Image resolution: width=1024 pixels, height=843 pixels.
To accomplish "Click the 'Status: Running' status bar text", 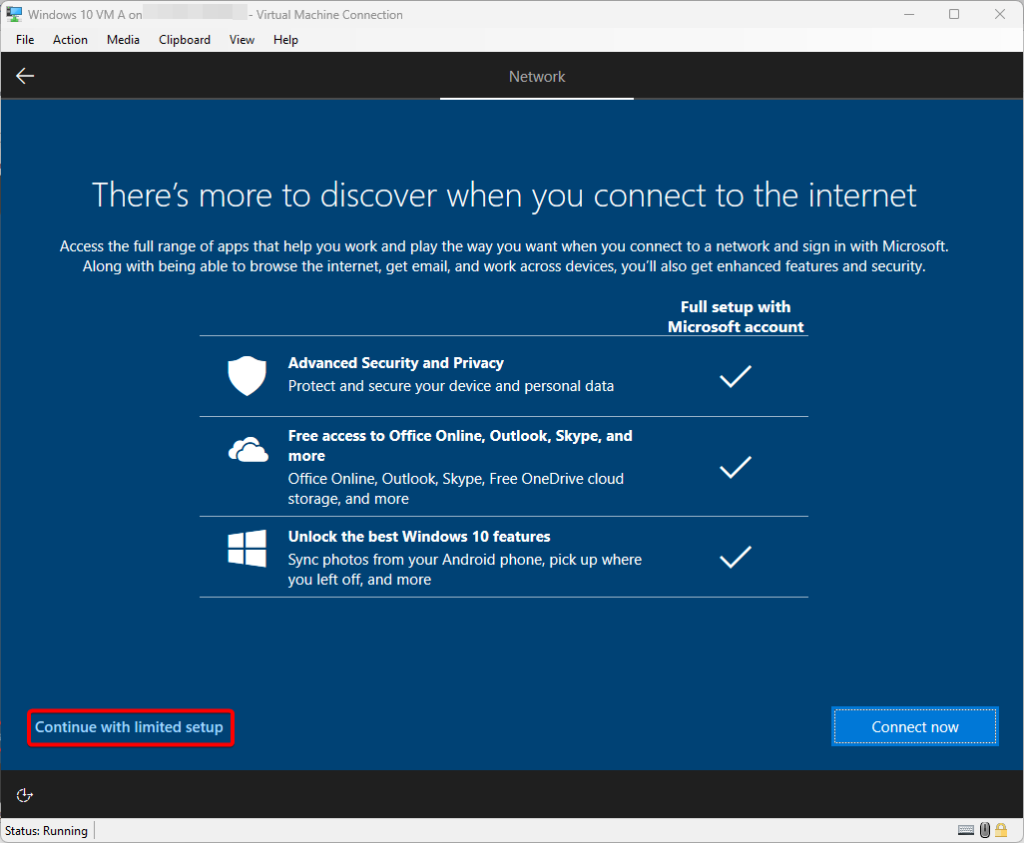I will (x=46, y=831).
